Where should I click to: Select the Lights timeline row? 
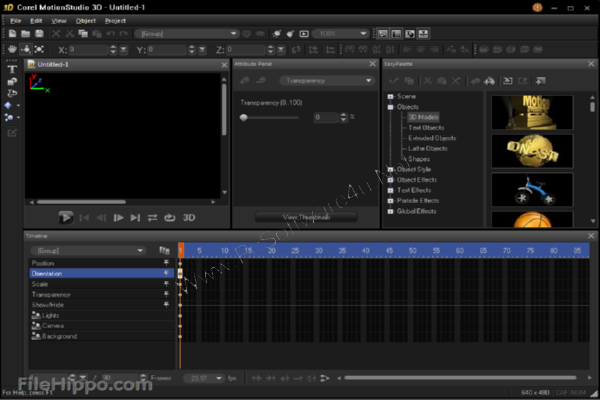[101, 315]
